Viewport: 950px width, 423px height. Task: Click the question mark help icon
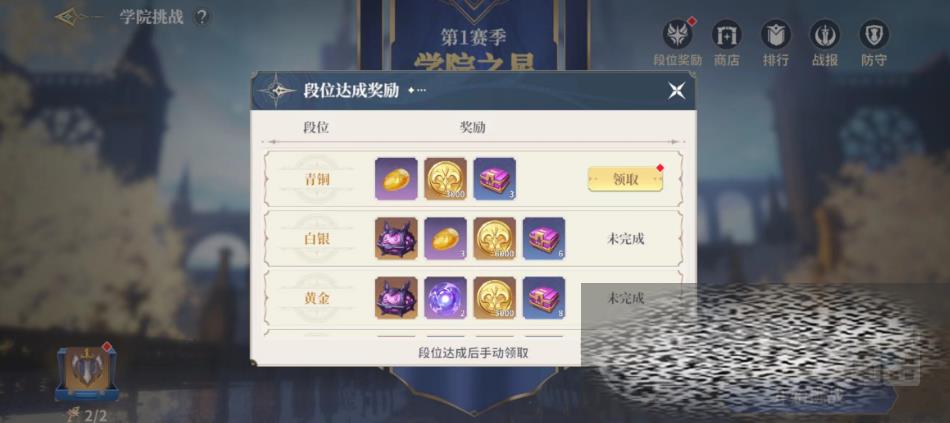202,17
